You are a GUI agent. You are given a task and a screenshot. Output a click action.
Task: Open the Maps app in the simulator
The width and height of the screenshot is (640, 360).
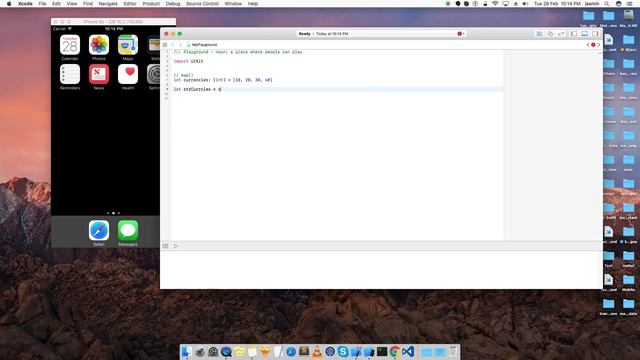(128, 45)
